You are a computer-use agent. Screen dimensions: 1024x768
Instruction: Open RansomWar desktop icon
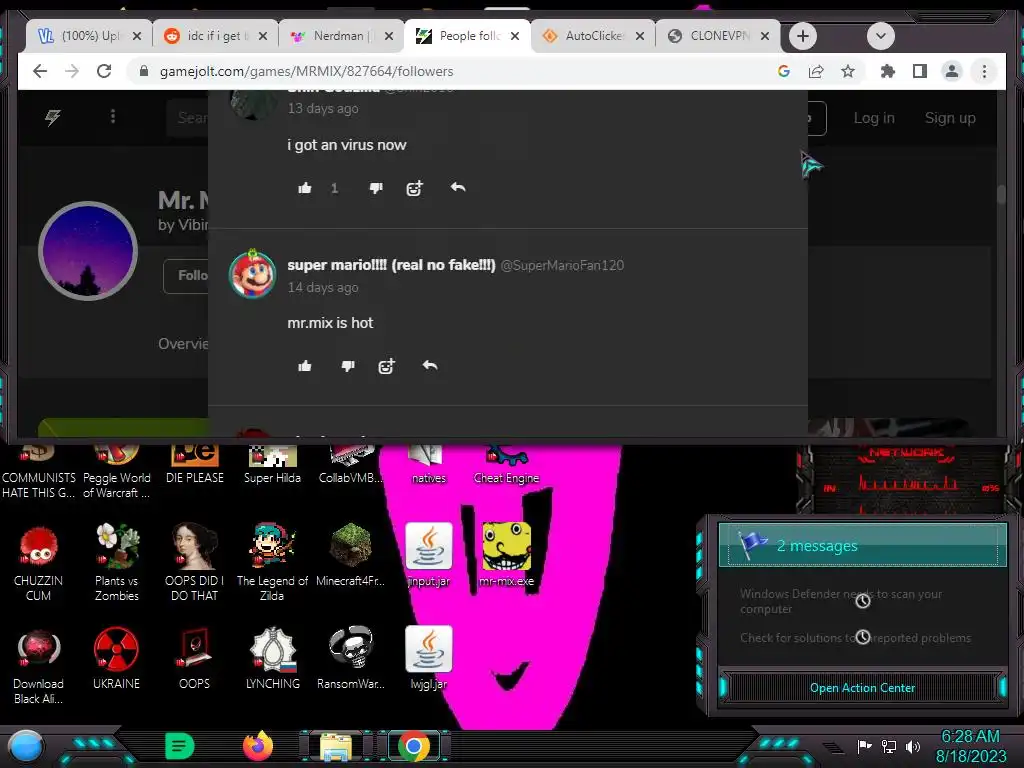pos(351,658)
